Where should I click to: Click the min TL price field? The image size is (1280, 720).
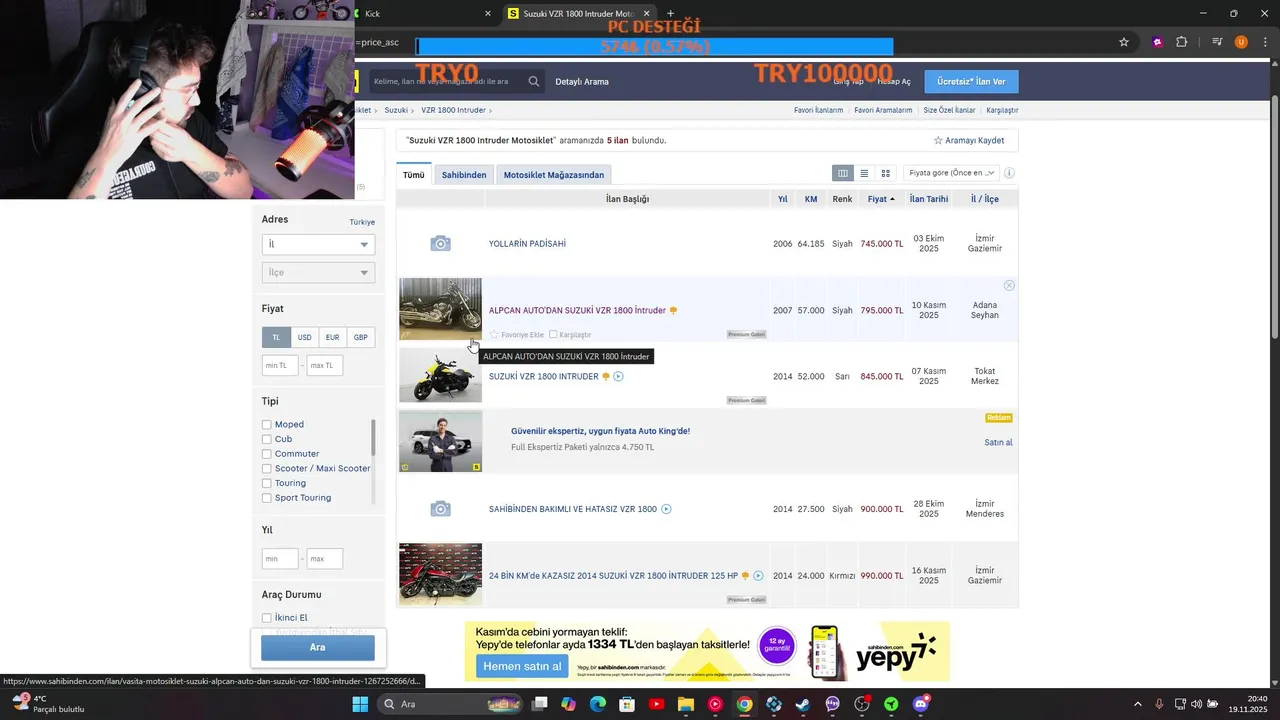(280, 366)
